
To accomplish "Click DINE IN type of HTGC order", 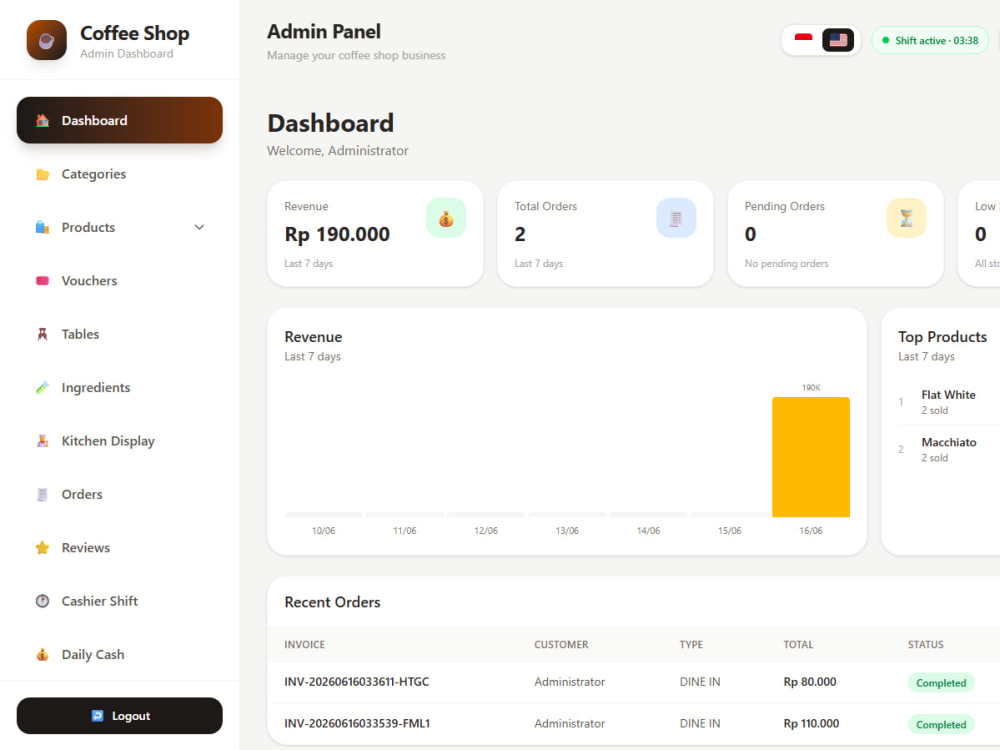I will coord(700,682).
